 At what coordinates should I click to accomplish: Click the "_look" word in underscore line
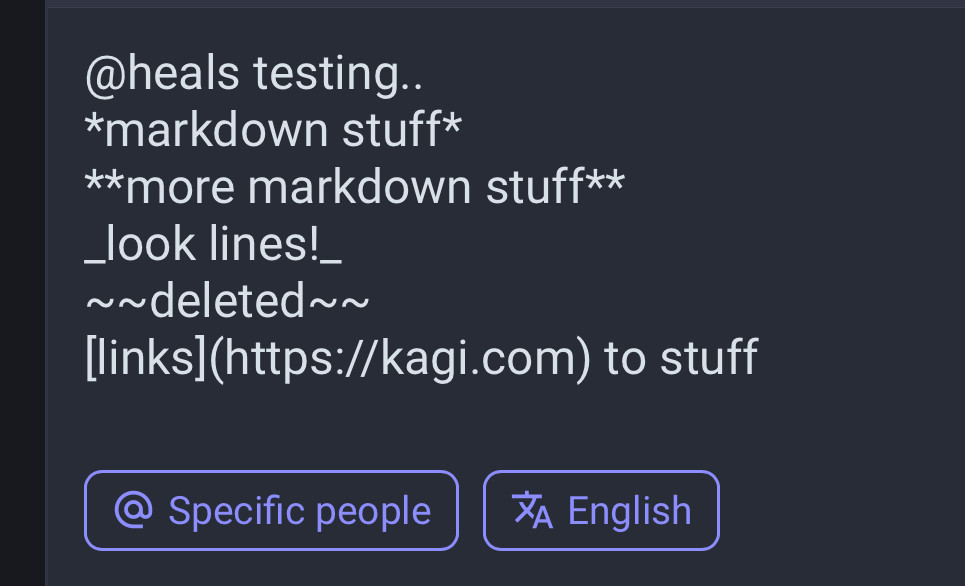point(140,244)
